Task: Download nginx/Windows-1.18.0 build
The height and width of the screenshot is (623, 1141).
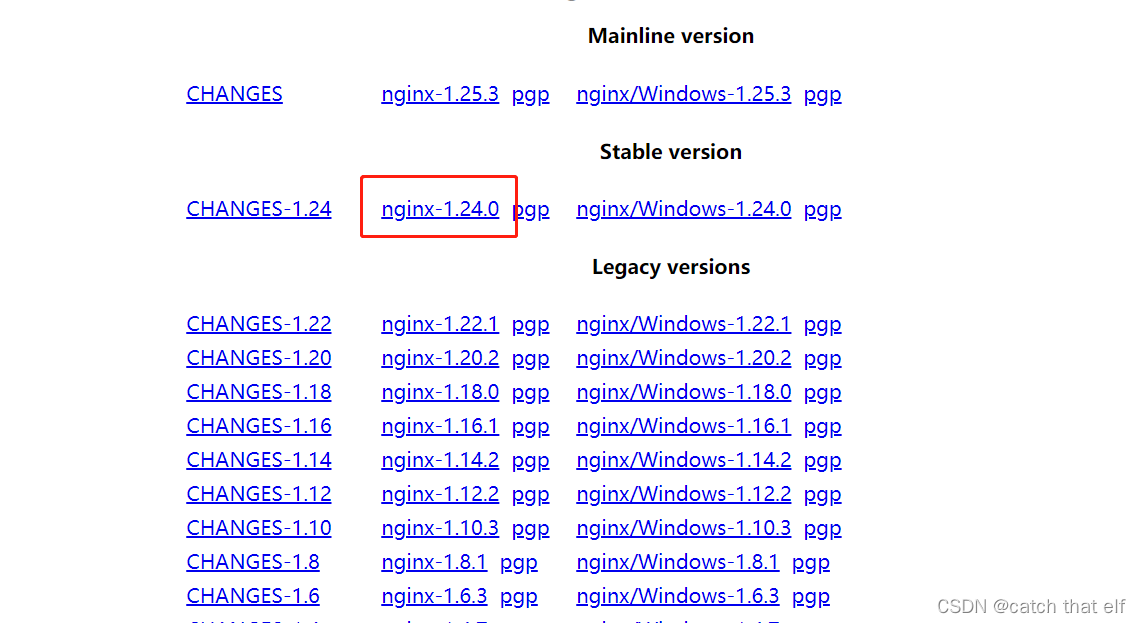Action: point(683,391)
